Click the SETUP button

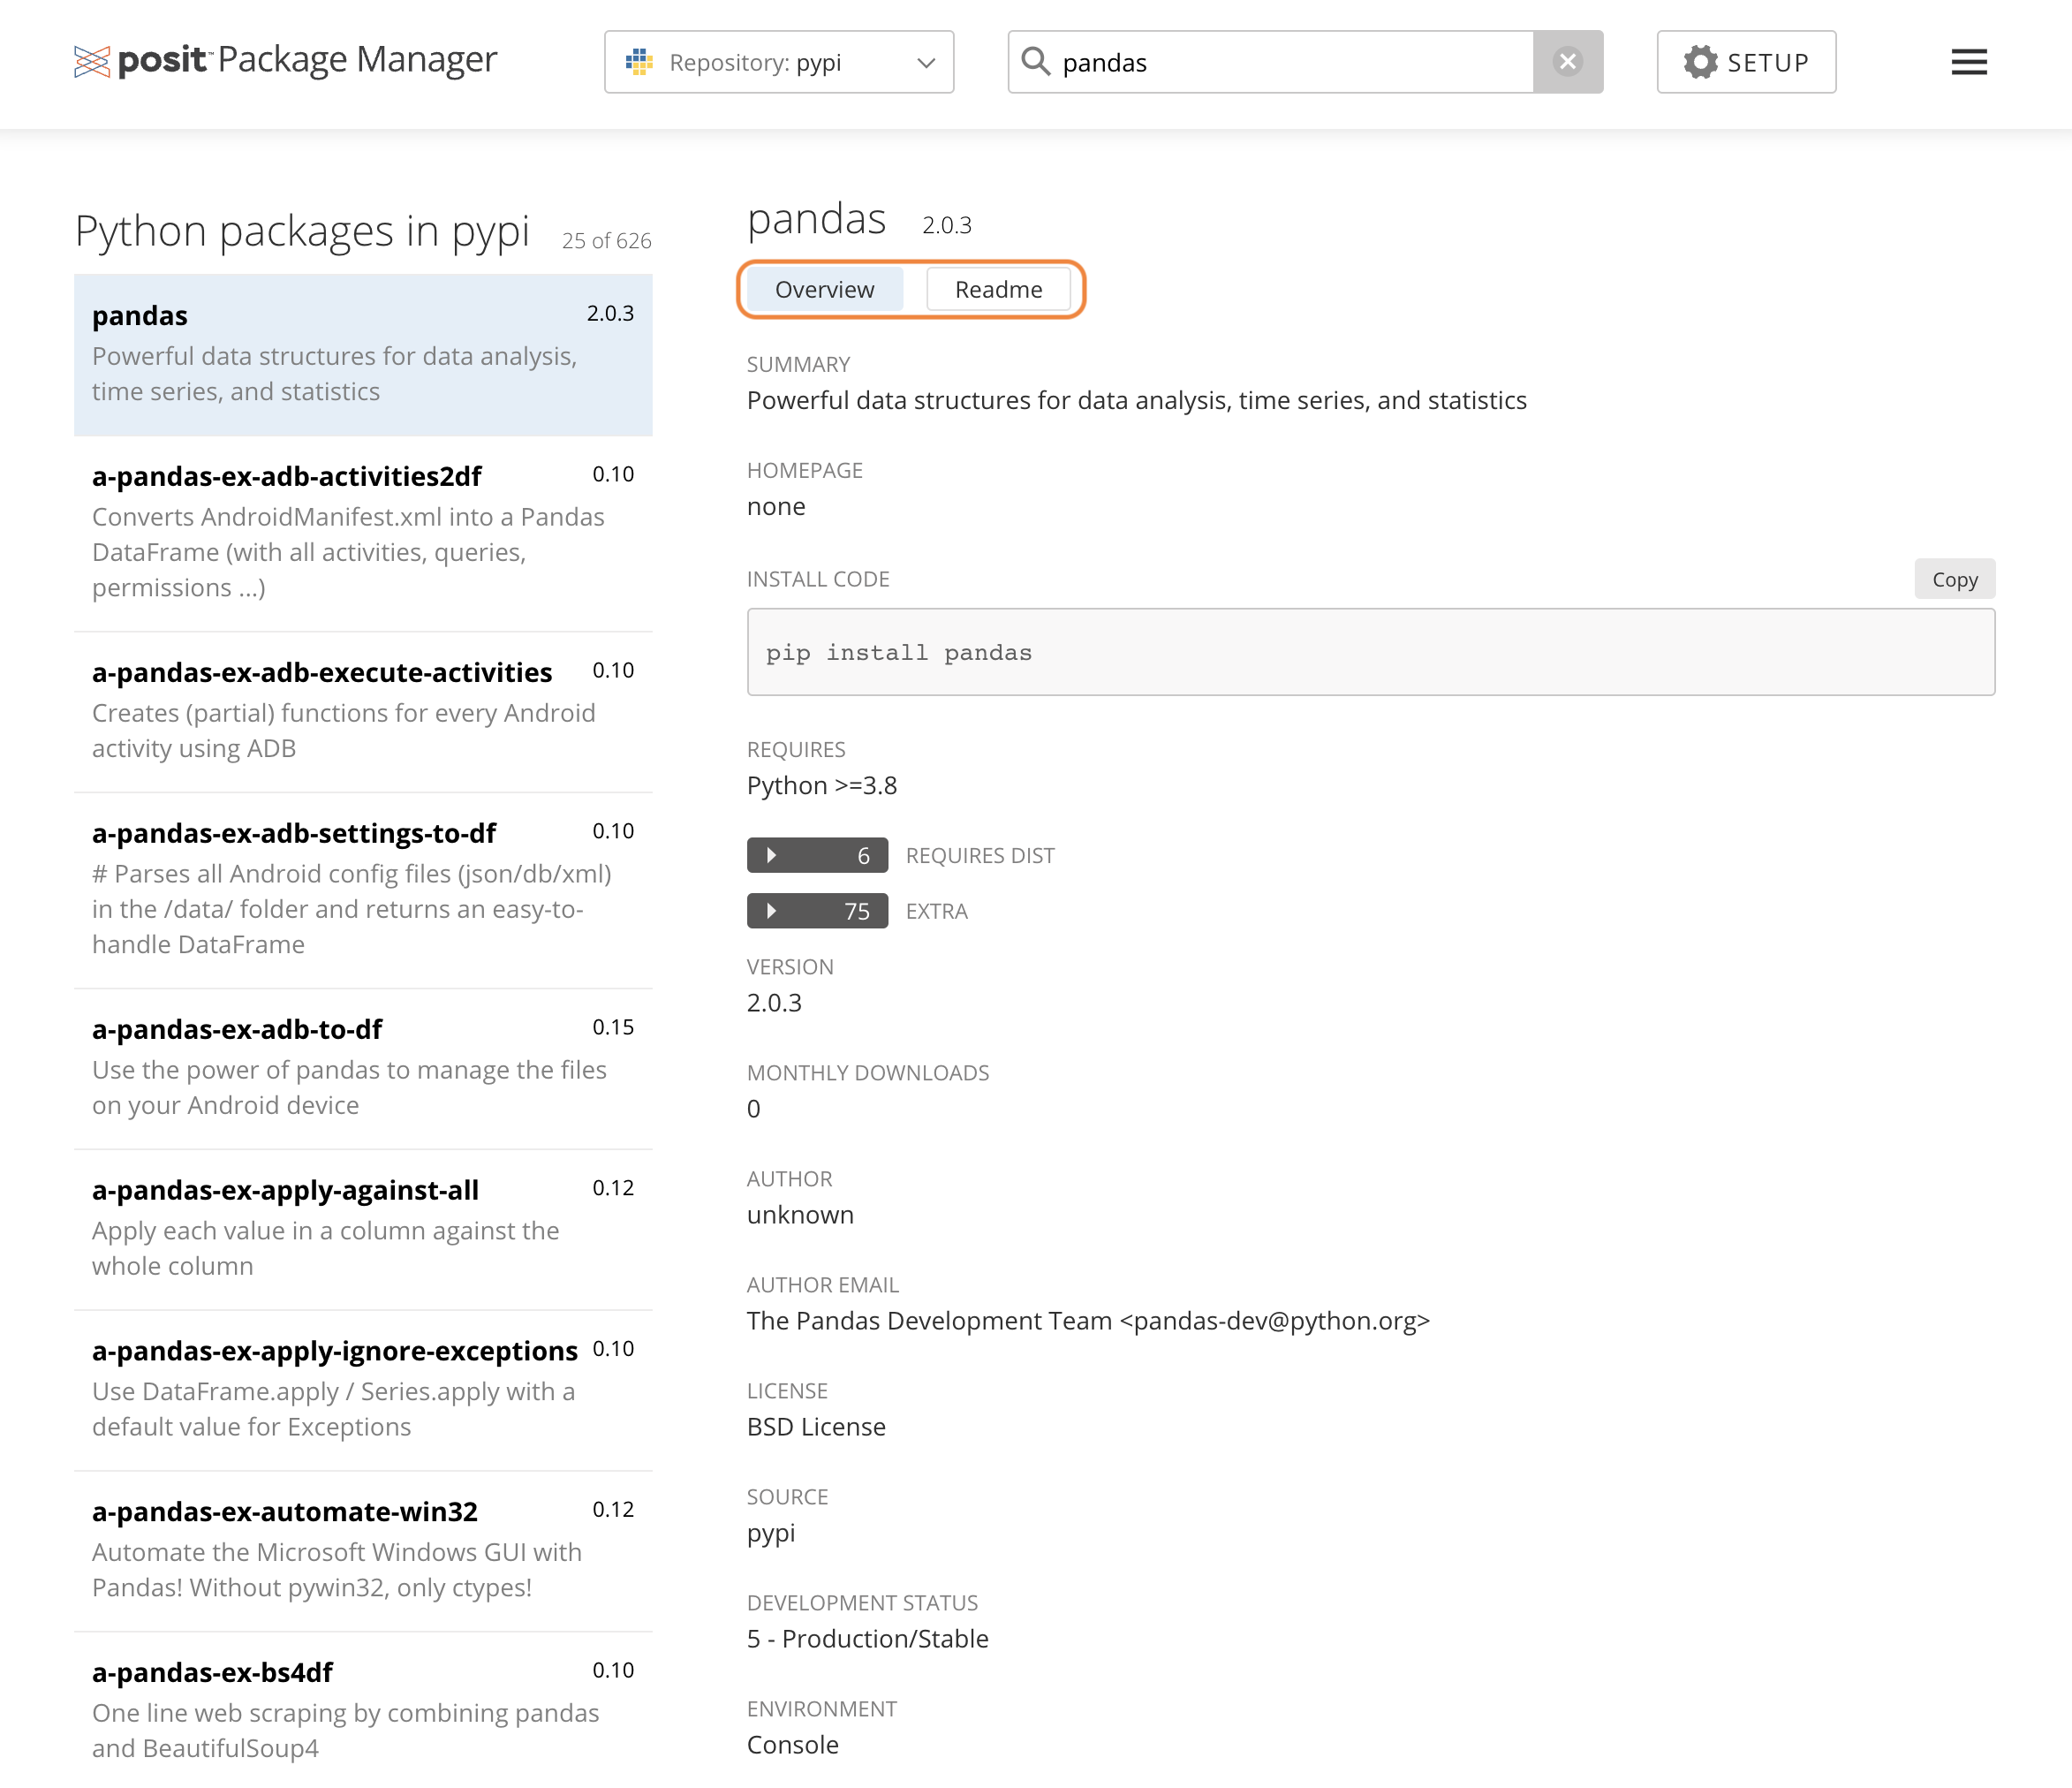click(1746, 62)
